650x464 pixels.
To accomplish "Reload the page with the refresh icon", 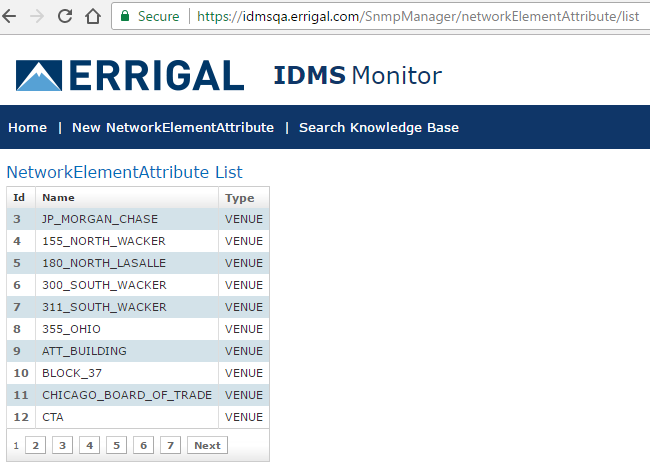I will tap(65, 16).
